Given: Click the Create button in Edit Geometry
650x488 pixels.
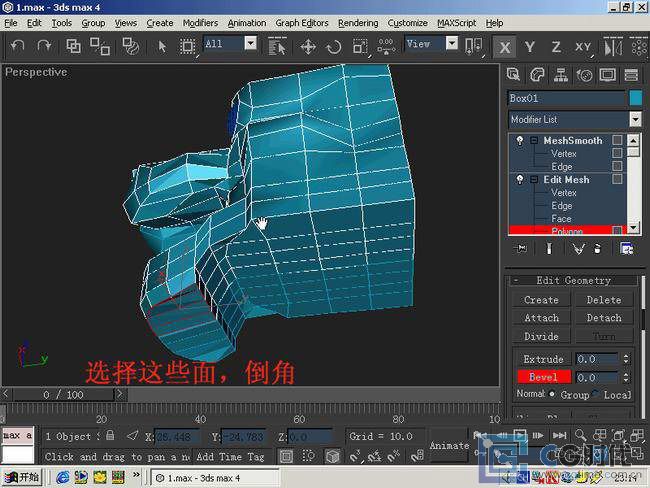Looking at the screenshot, I should click(x=541, y=300).
